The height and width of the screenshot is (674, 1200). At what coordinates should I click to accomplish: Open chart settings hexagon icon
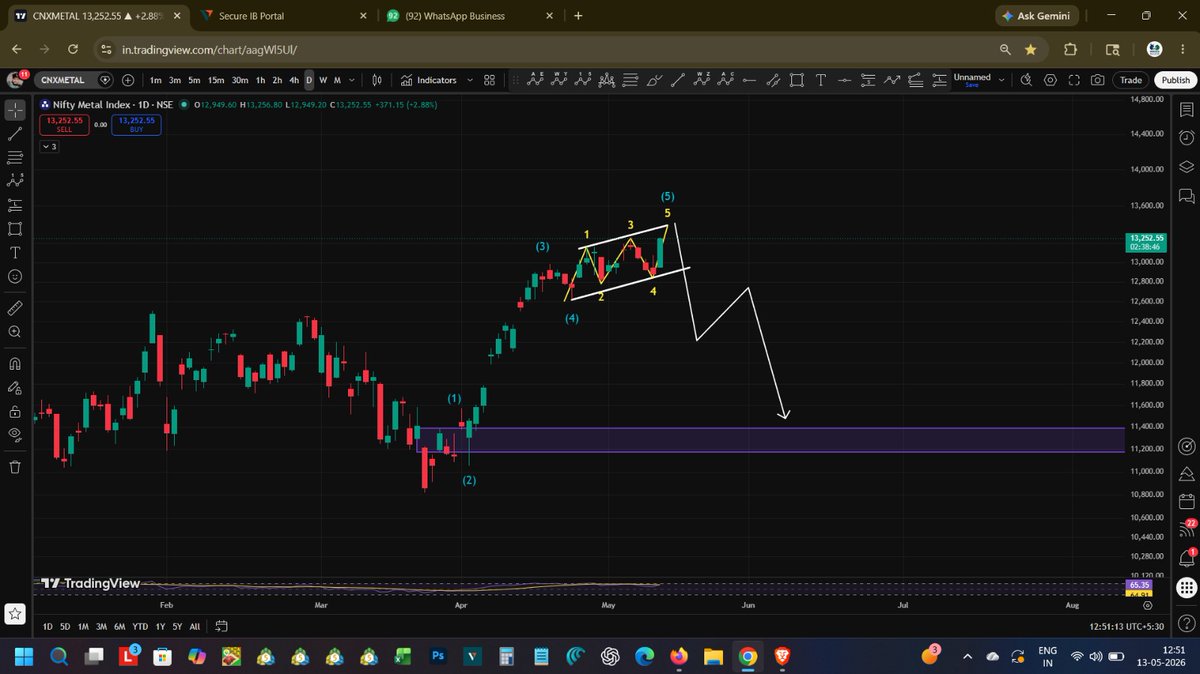tap(1050, 80)
